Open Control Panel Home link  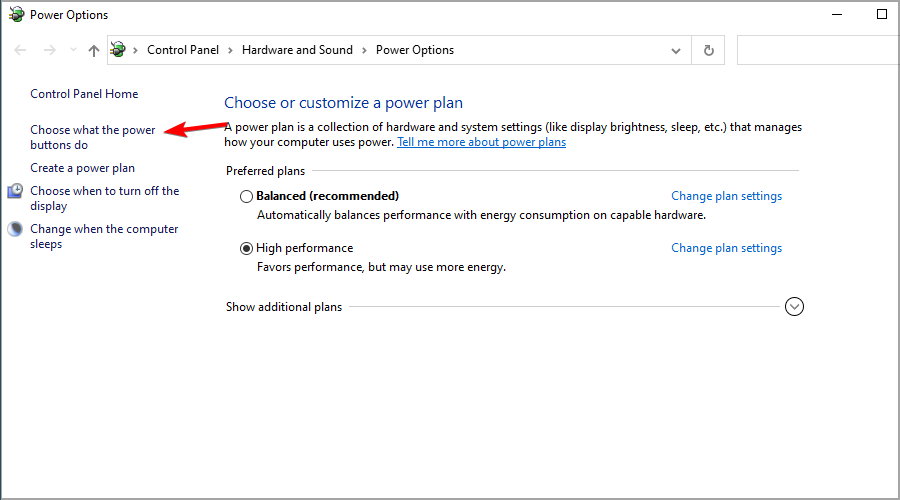tap(84, 94)
